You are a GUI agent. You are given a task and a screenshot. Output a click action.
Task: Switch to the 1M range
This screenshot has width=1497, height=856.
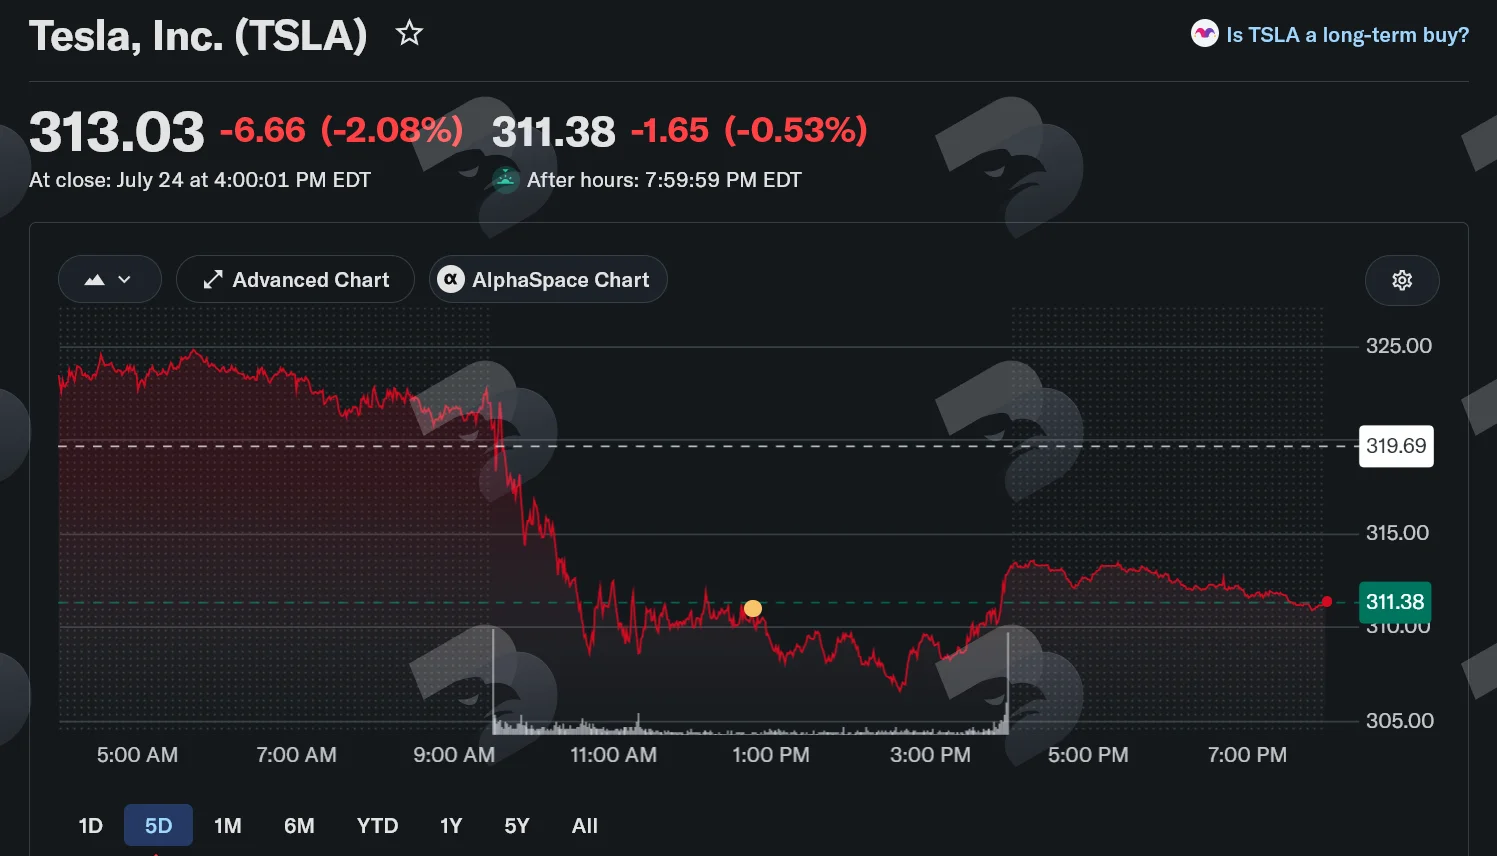pyautogui.click(x=228, y=826)
